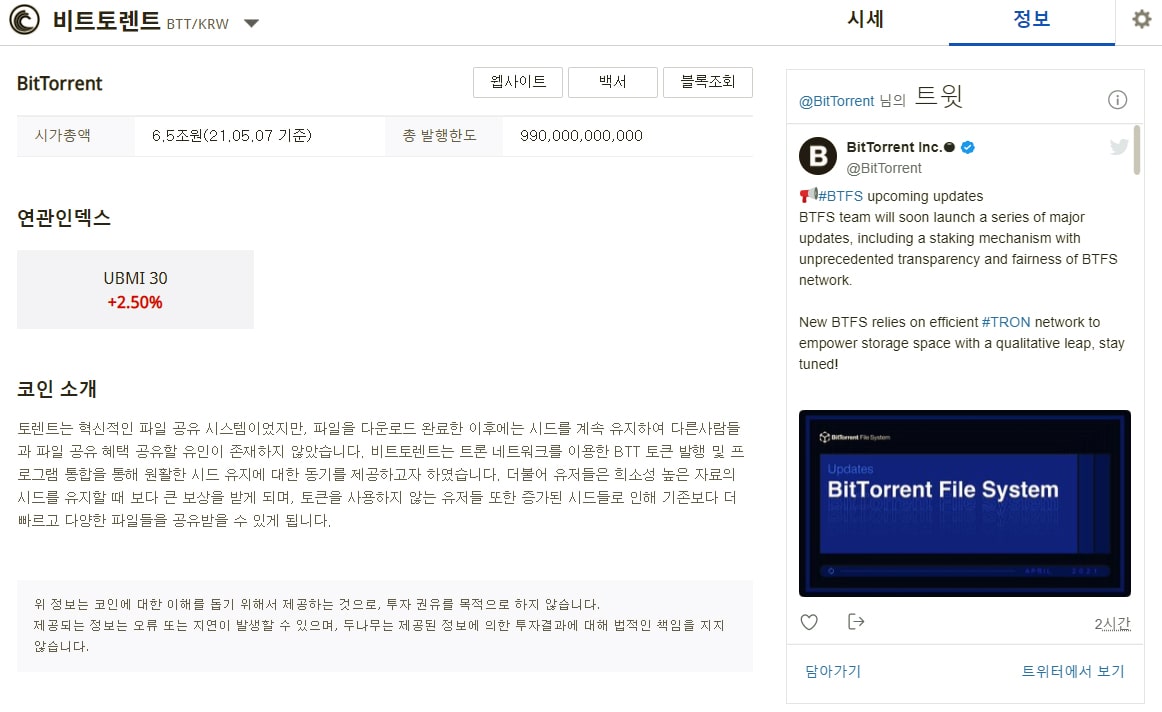The image size is (1162, 712).
Task: Open the #TRON hashtag link
Action: 1006,322
